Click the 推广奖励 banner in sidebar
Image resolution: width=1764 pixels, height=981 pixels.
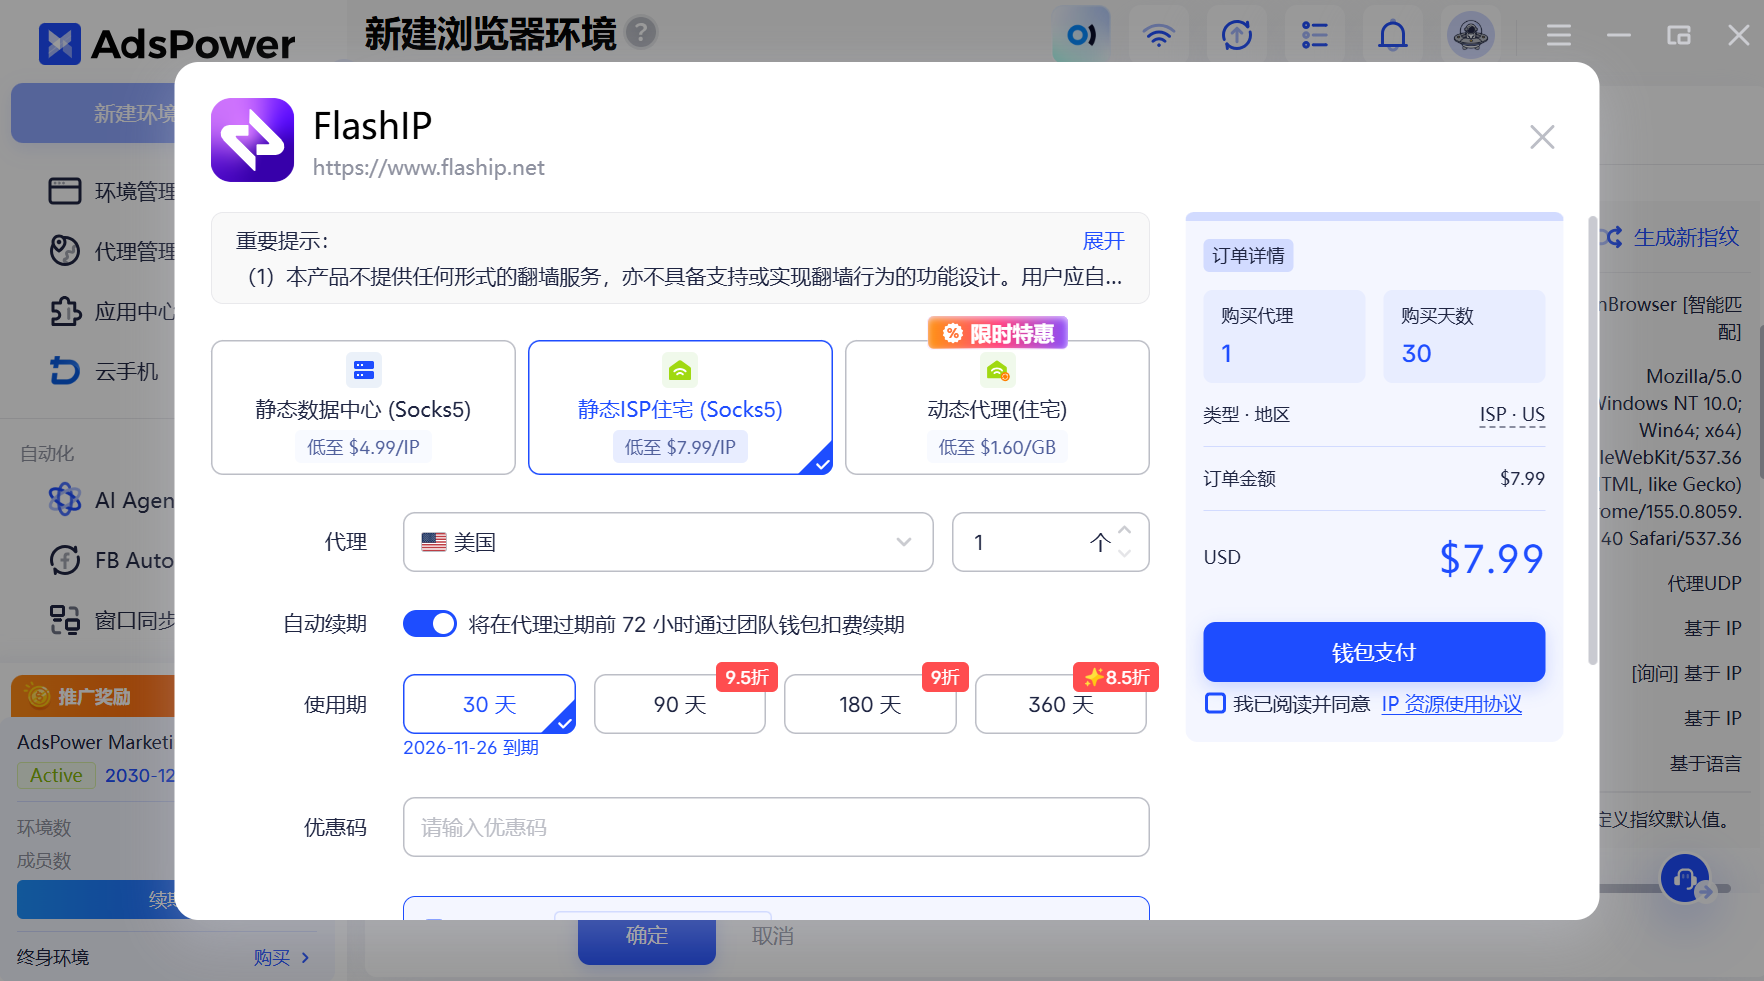93,696
